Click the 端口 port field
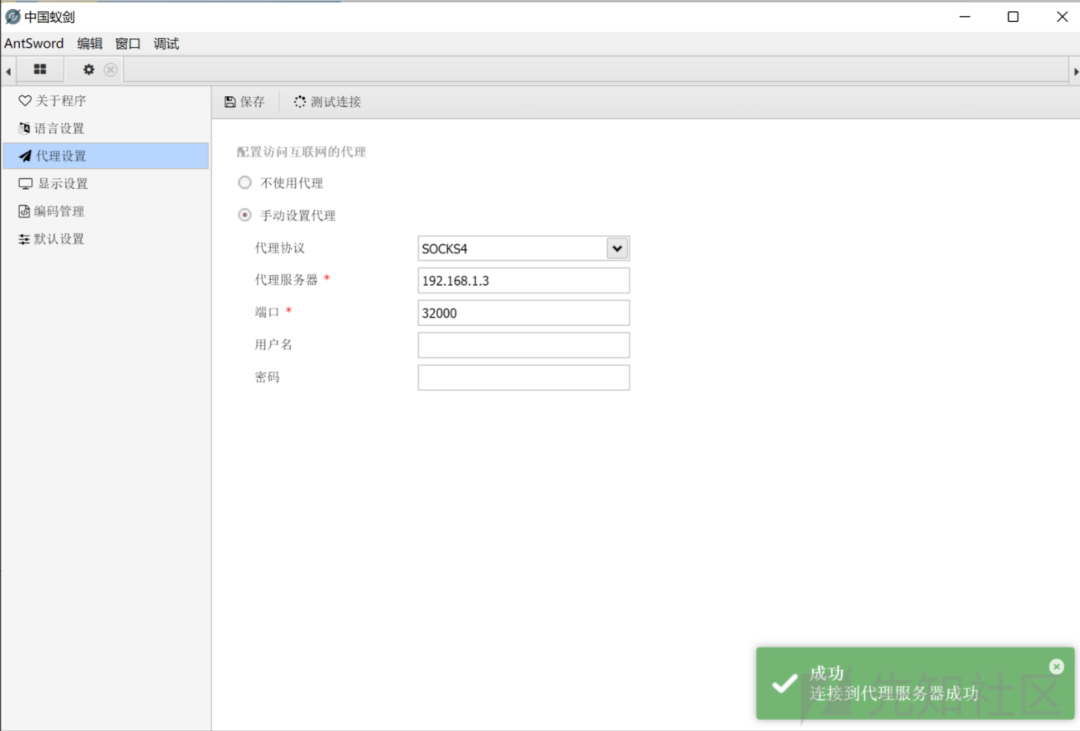 click(x=523, y=313)
